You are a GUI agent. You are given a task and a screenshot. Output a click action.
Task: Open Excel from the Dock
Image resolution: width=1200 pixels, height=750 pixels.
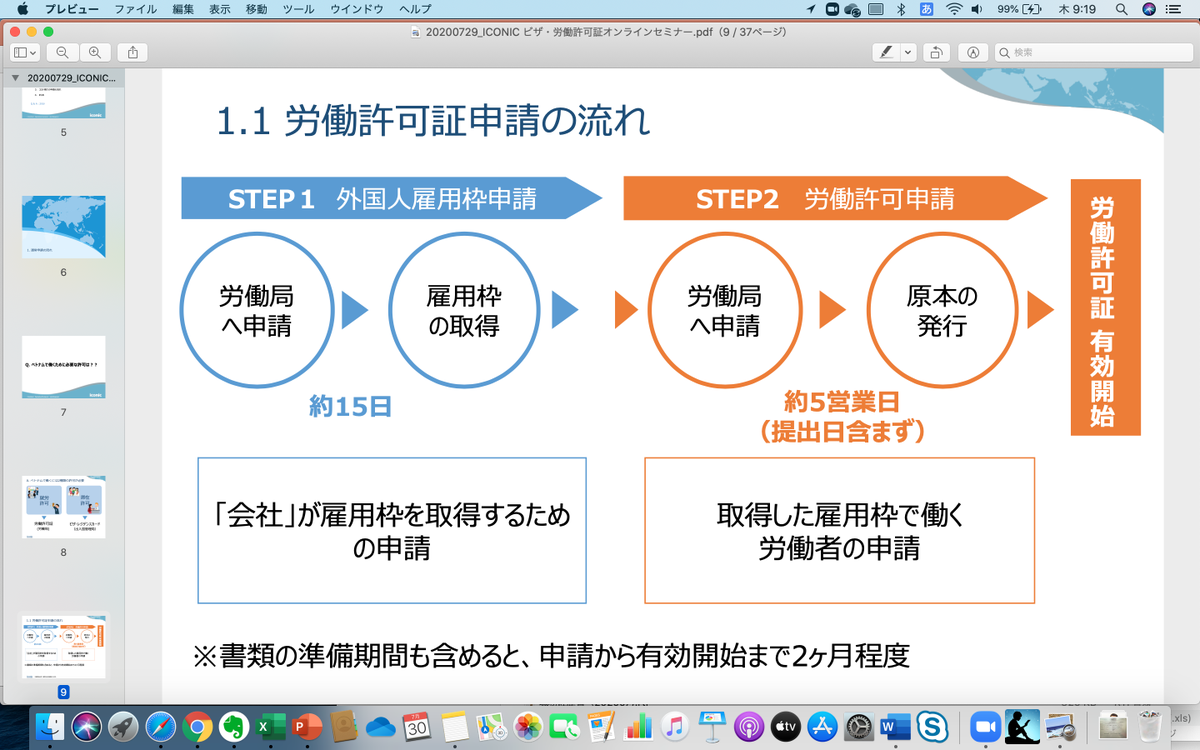coord(269,726)
